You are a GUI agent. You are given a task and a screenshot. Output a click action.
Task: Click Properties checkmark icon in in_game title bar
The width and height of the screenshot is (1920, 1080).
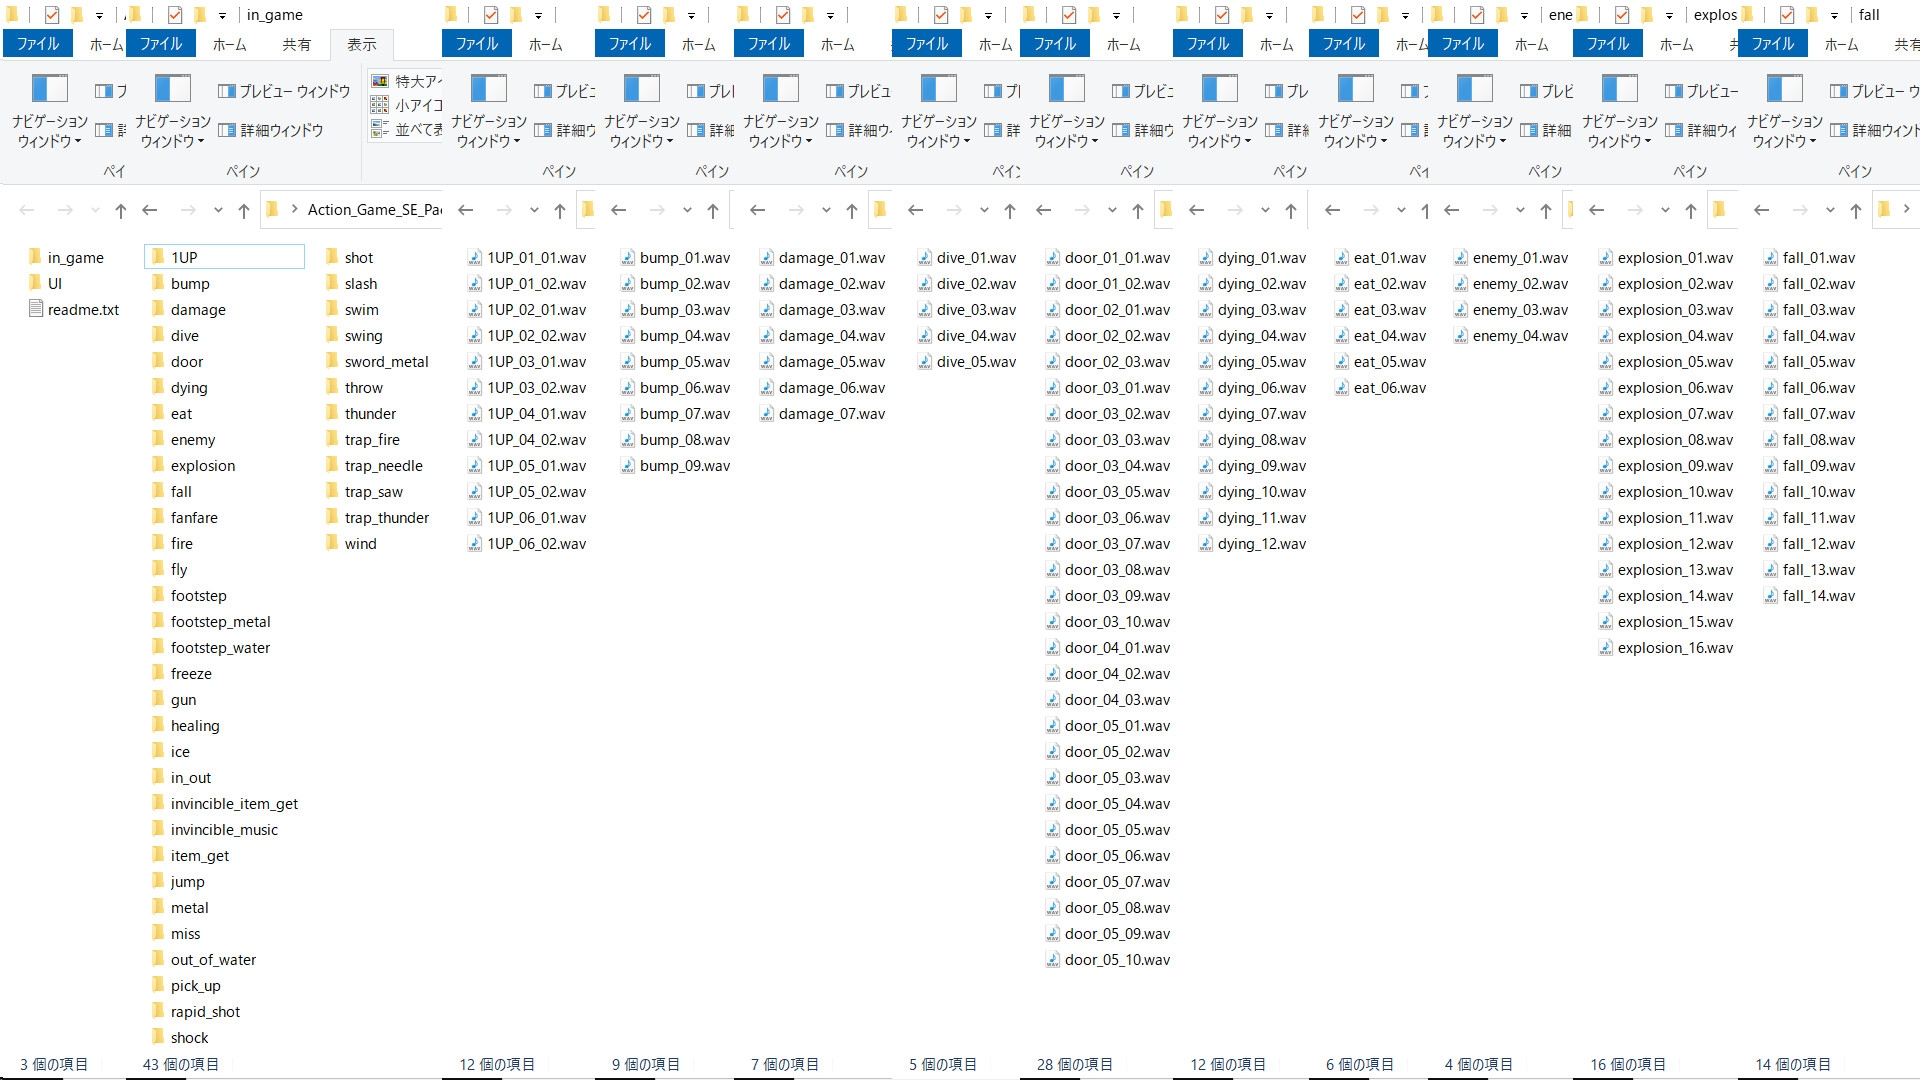175,15
